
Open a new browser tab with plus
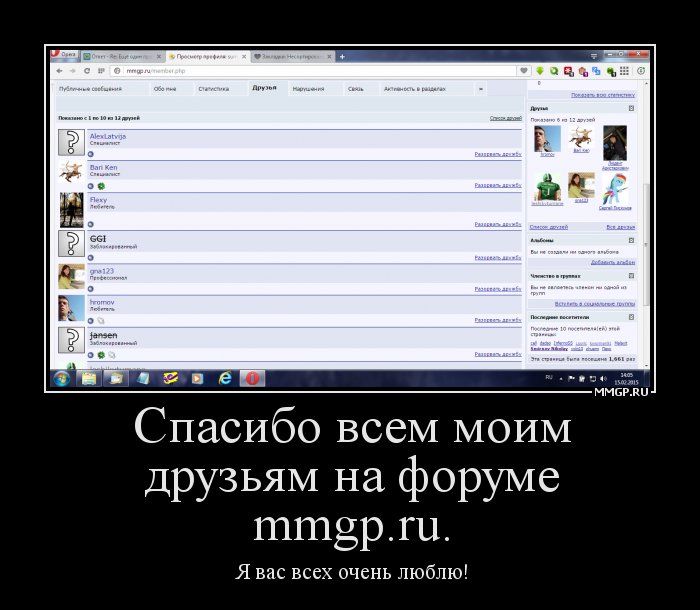pyautogui.click(x=342, y=57)
